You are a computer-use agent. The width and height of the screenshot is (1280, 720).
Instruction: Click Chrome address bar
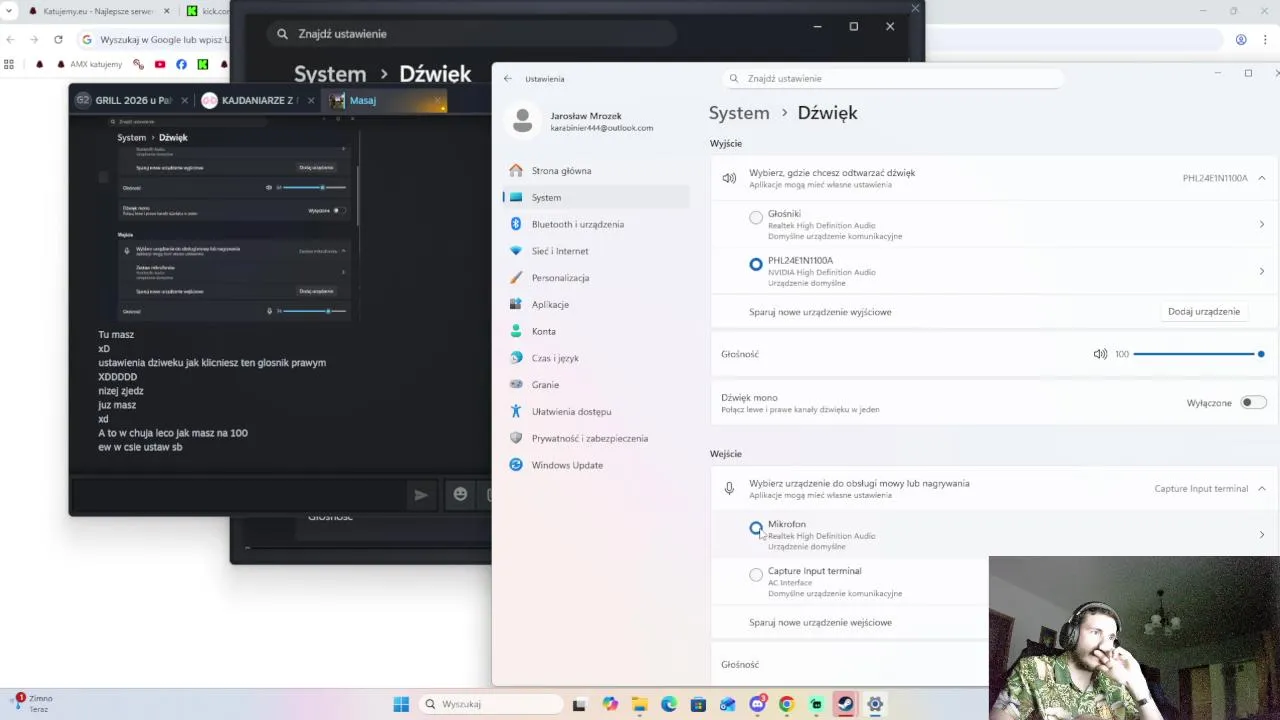[x=155, y=40]
